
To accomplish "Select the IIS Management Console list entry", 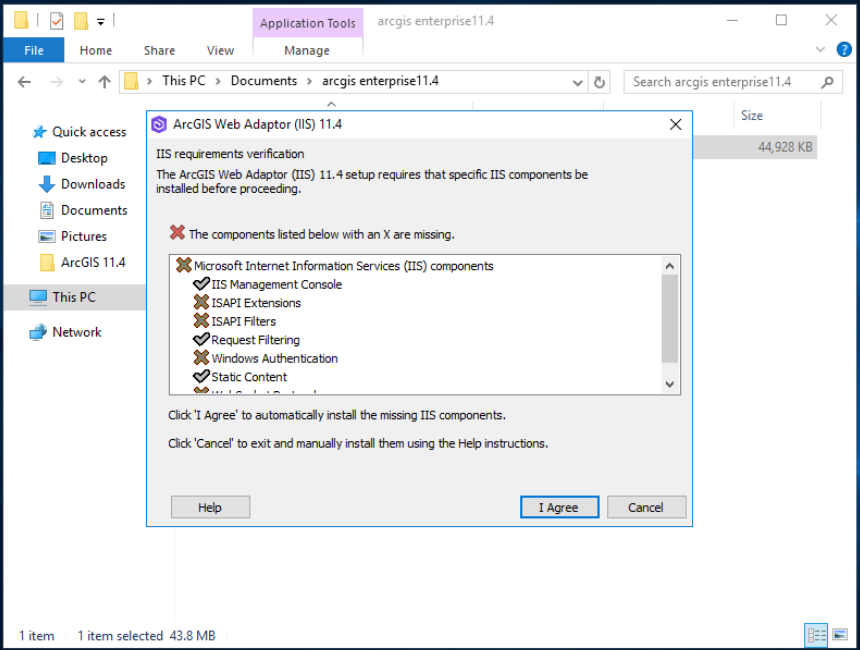I will pos(276,284).
